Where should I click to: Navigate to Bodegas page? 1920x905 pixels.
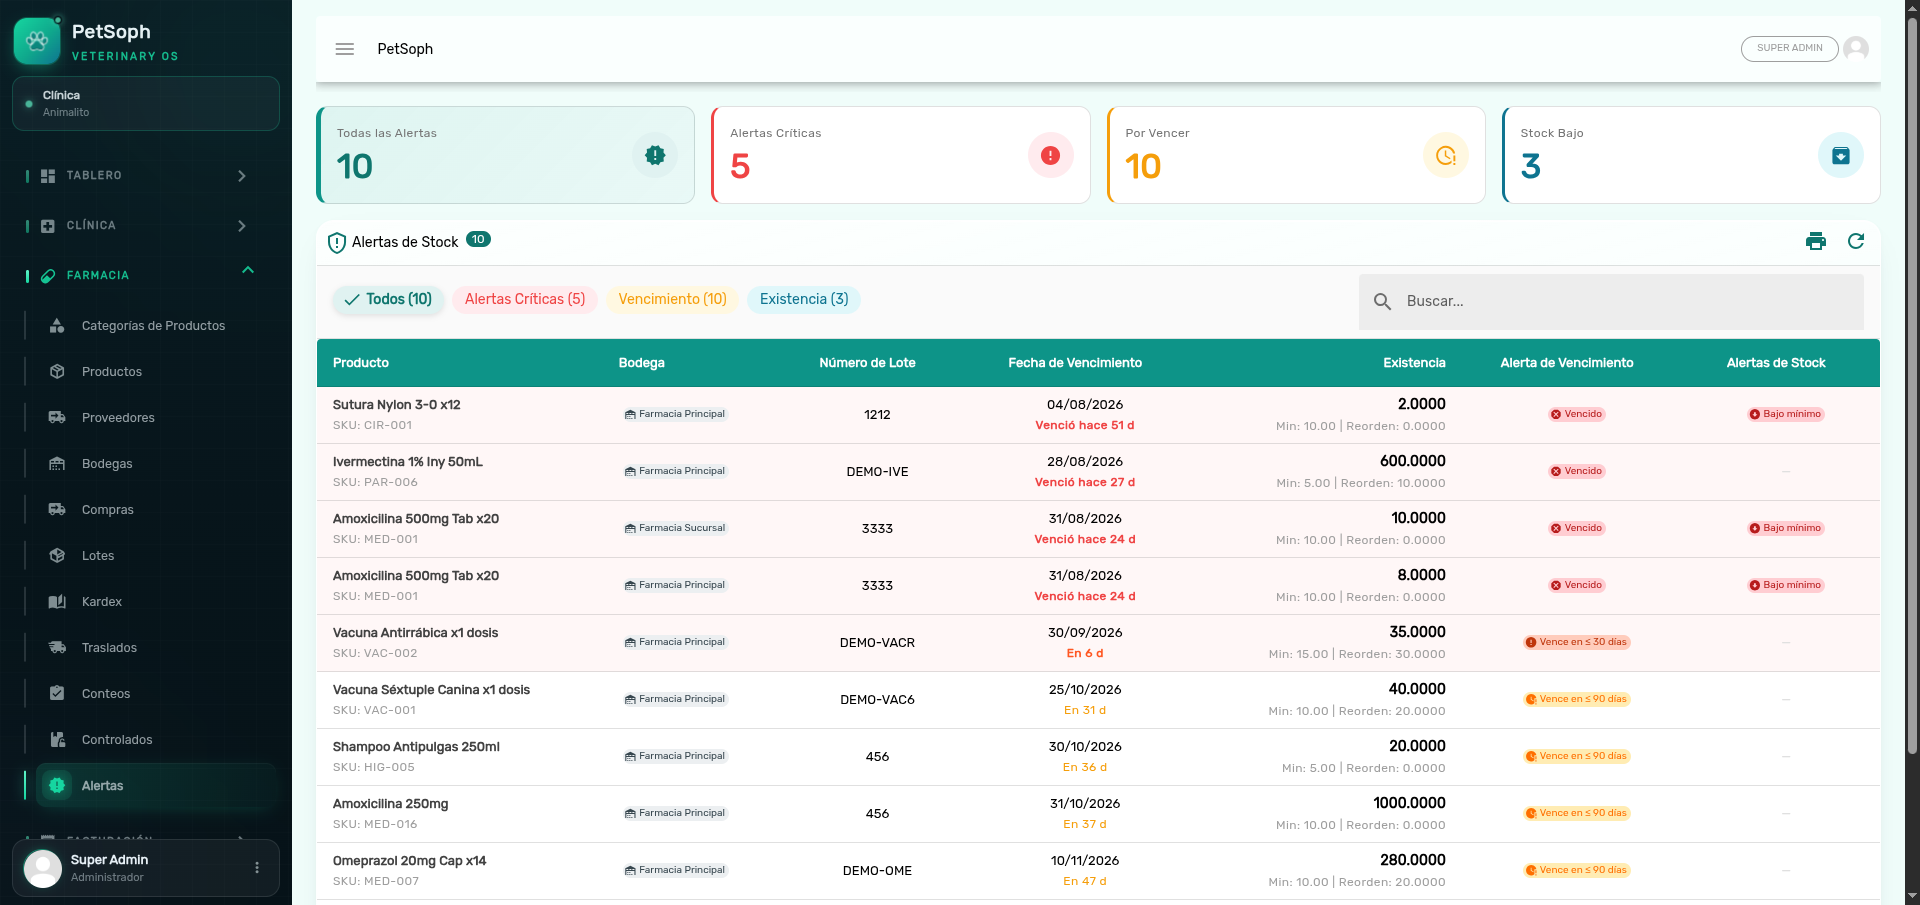point(107,464)
